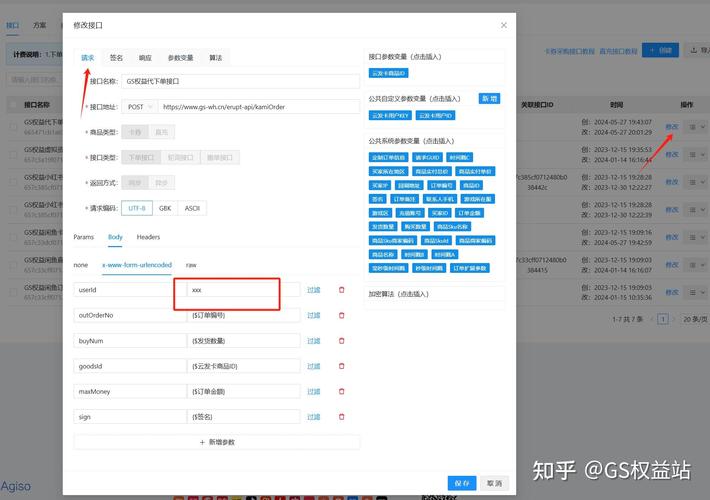Remove the buyNum parameter via trash icon

tap(341, 340)
